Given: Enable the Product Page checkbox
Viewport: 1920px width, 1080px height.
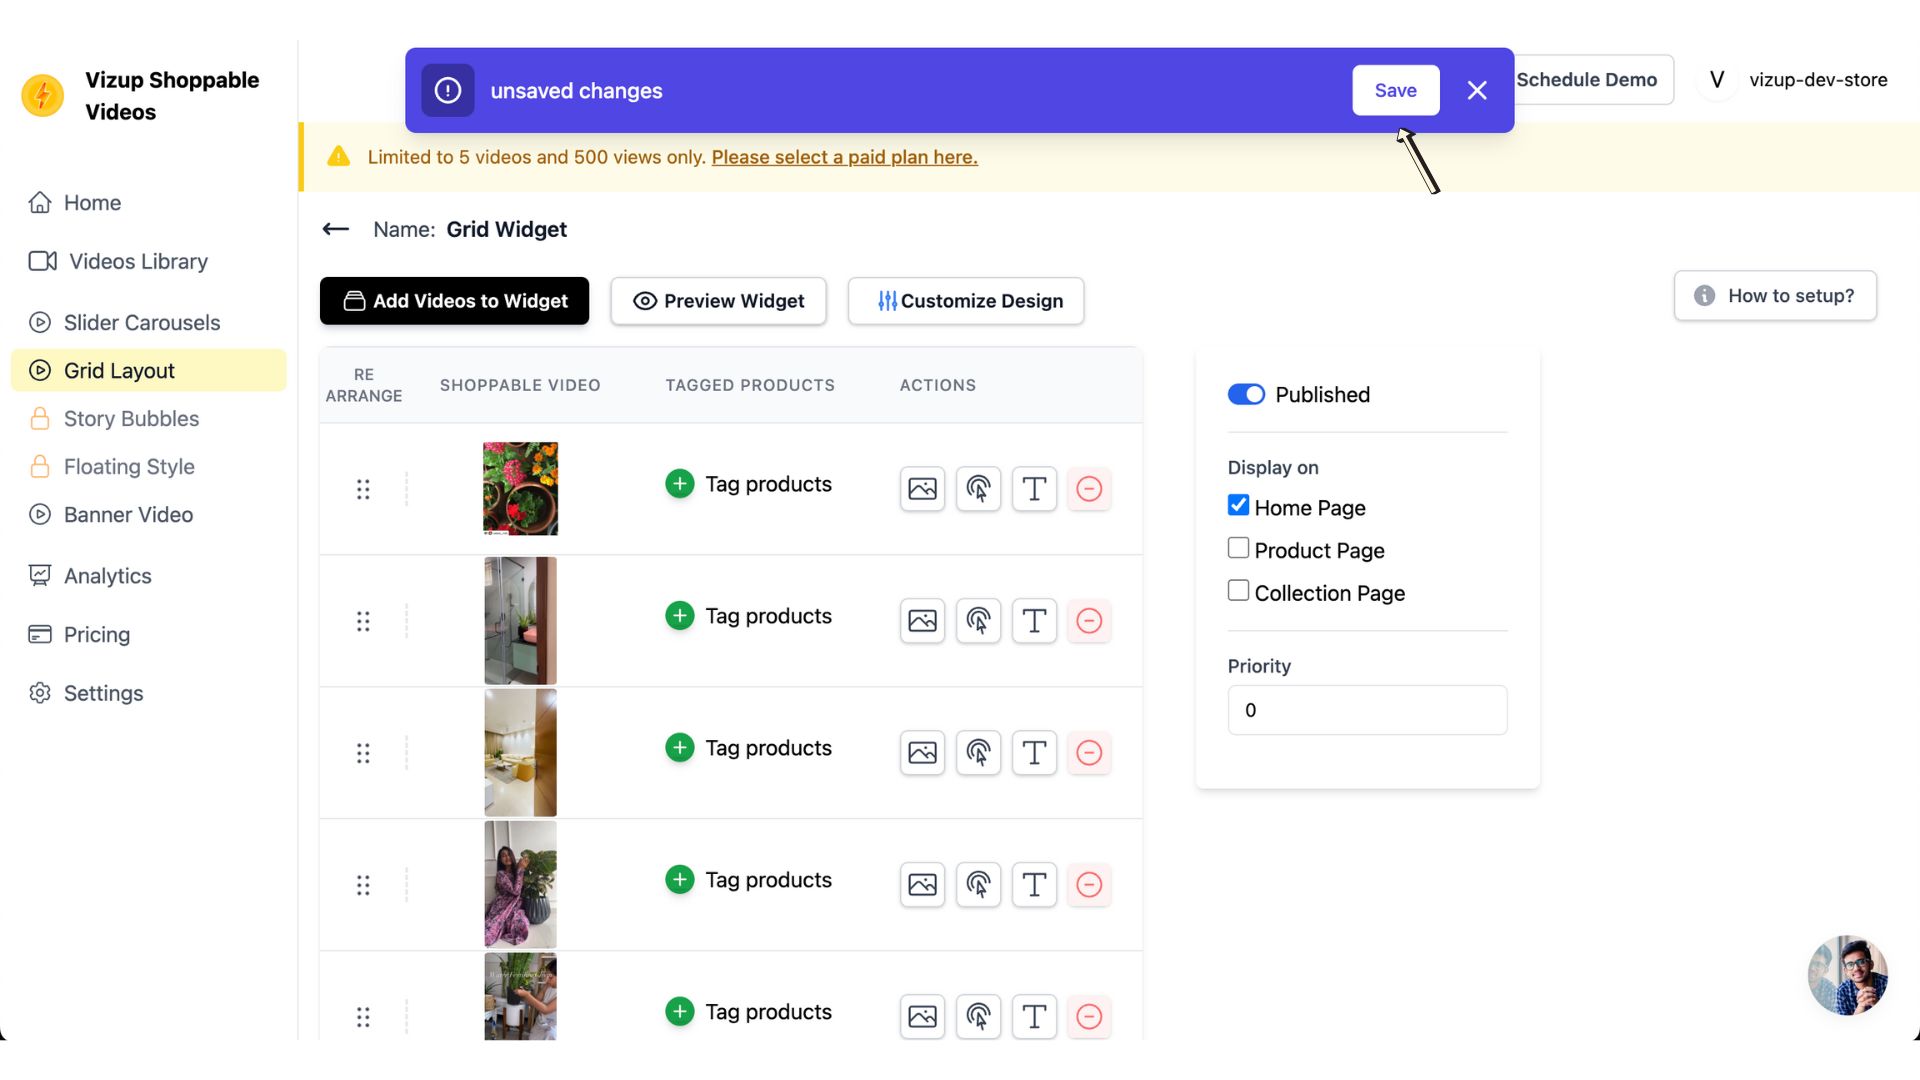Looking at the screenshot, I should (1238, 548).
